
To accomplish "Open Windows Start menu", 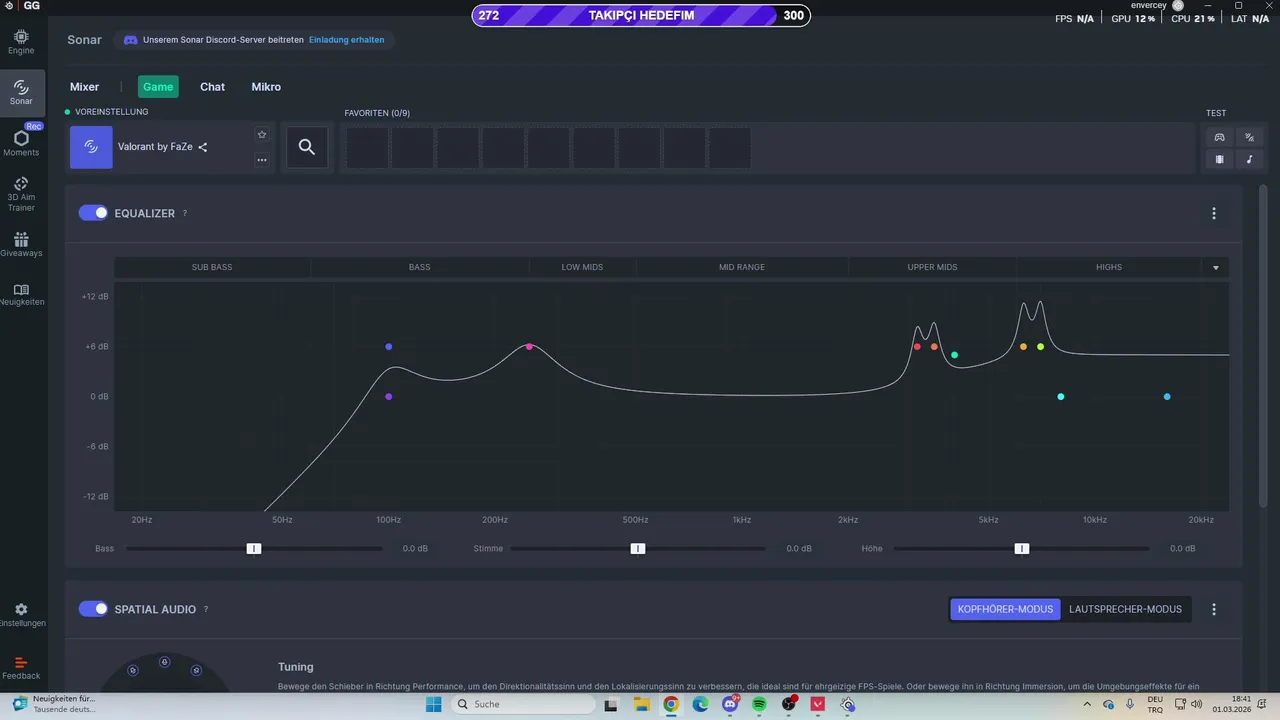I will 433,704.
